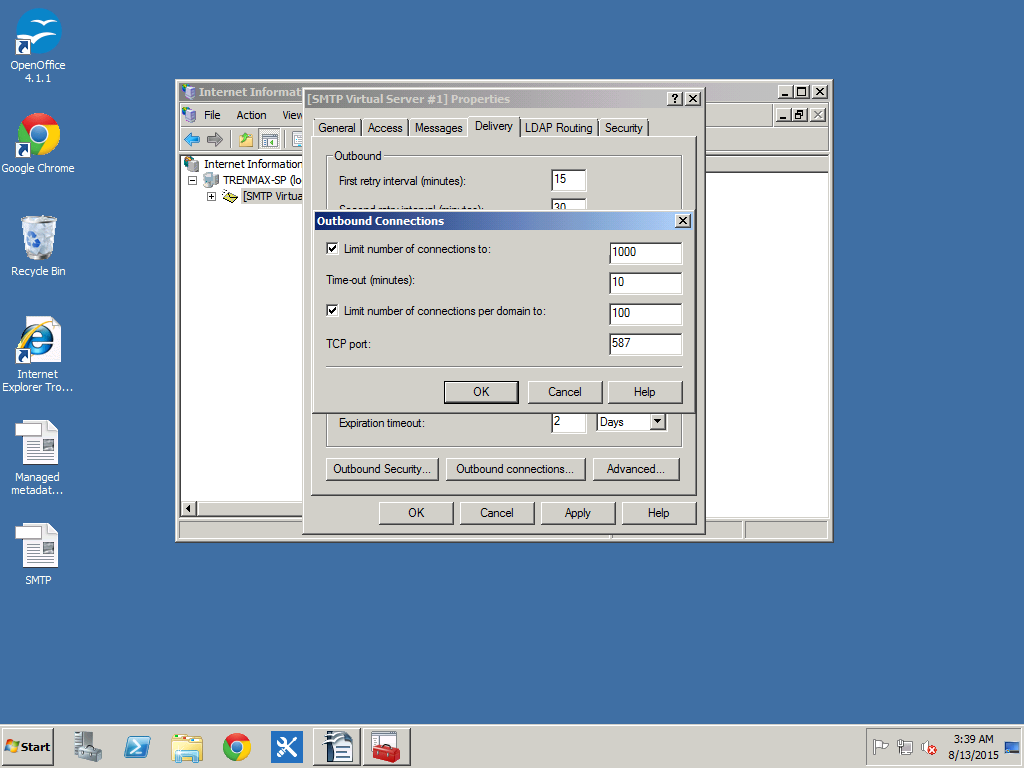Select Internet Explorer Troubleshooting shortcut
Screen dimensions: 1024x768
[37, 355]
